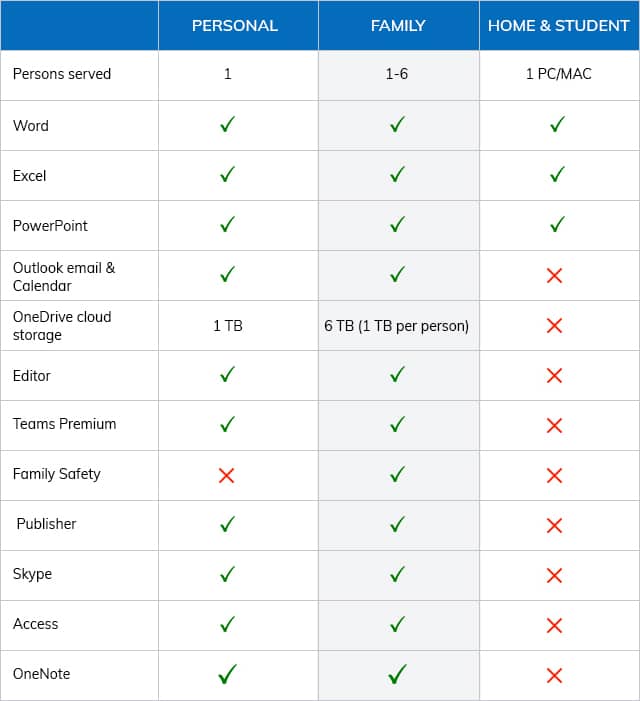Click the HOME & STUDENT column header
This screenshot has width=640, height=701.
click(x=559, y=25)
